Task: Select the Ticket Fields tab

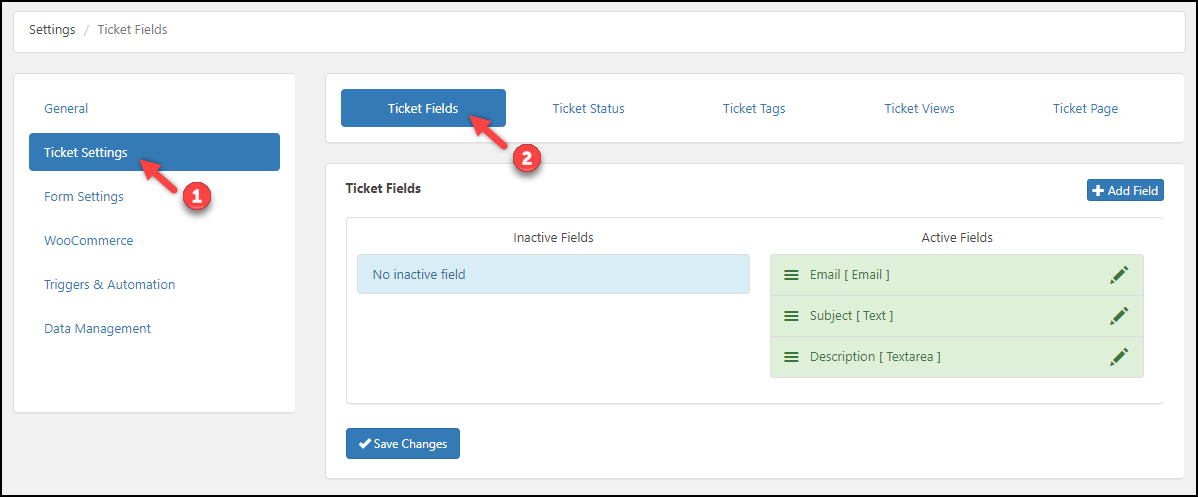Action: [x=423, y=109]
